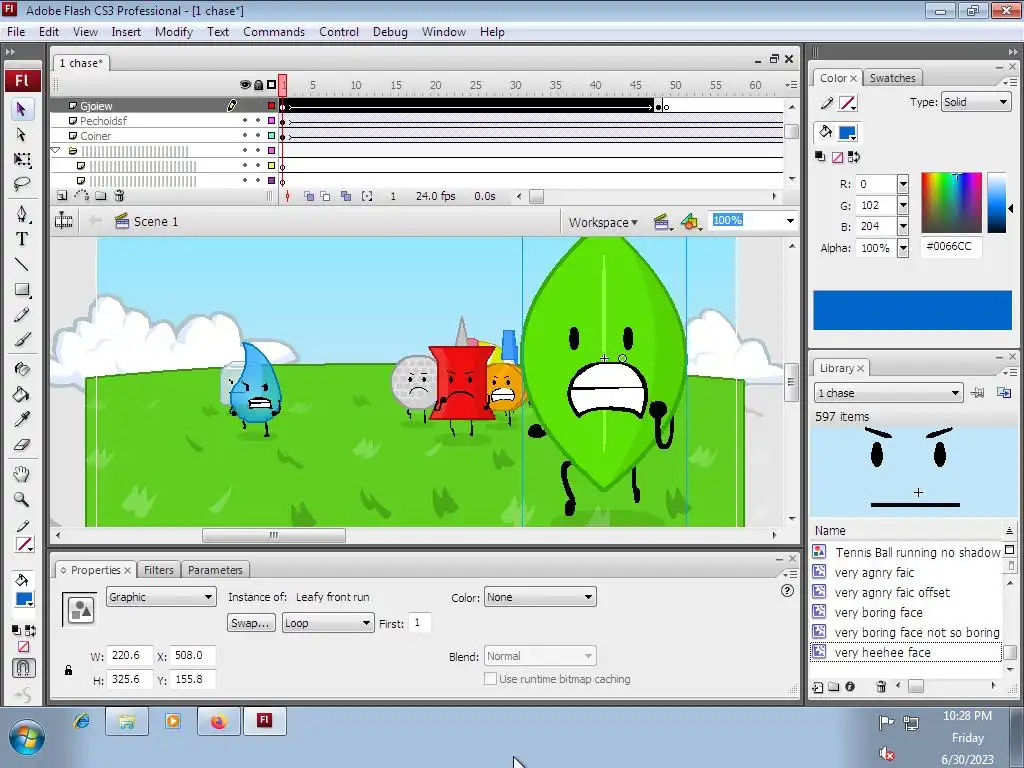This screenshot has width=1024, height=768.
Task: Select the Free Transform tool
Action: 22,159
